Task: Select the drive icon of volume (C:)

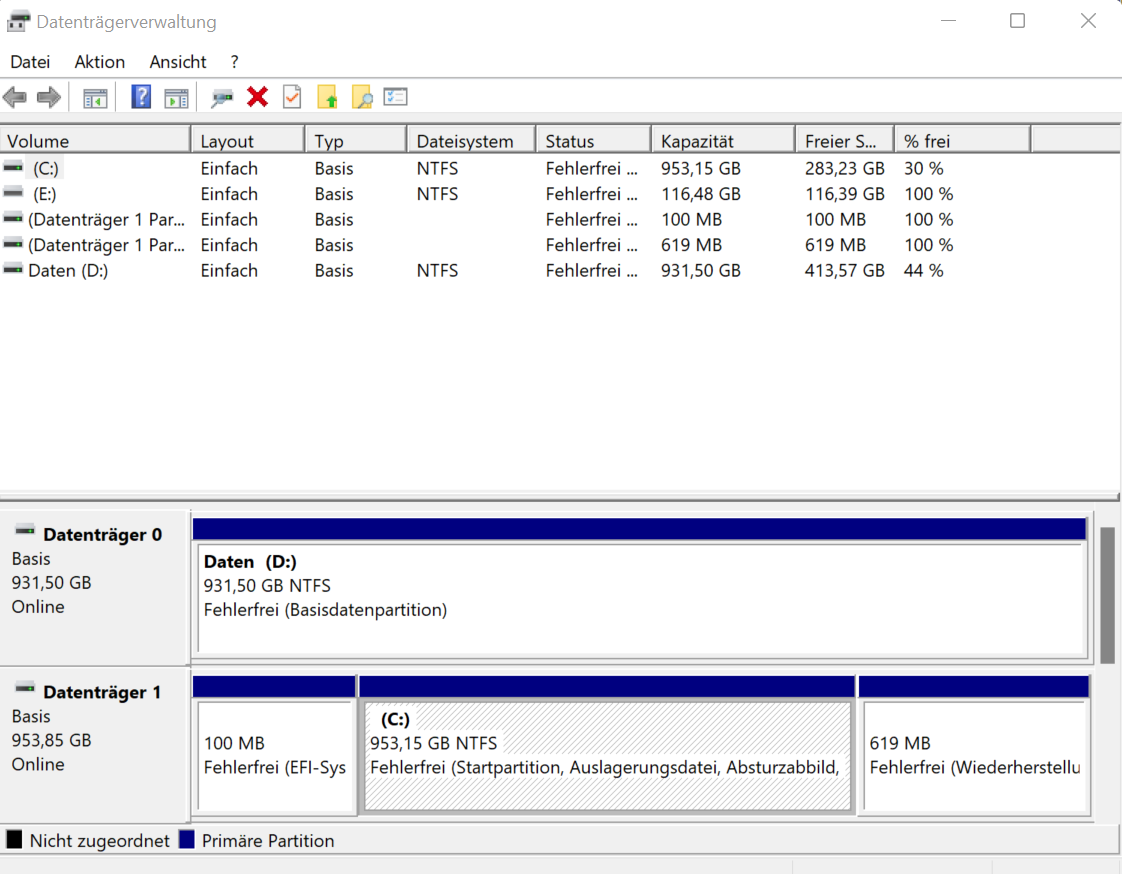Action: coord(13,167)
